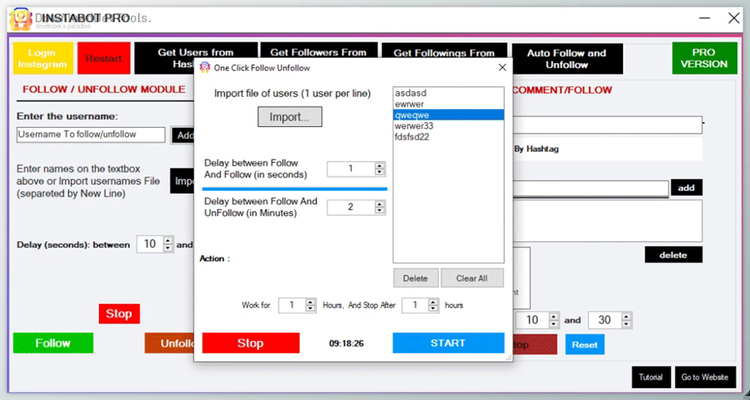Open the Get Followings From tab
The image size is (750, 400).
pos(444,51)
